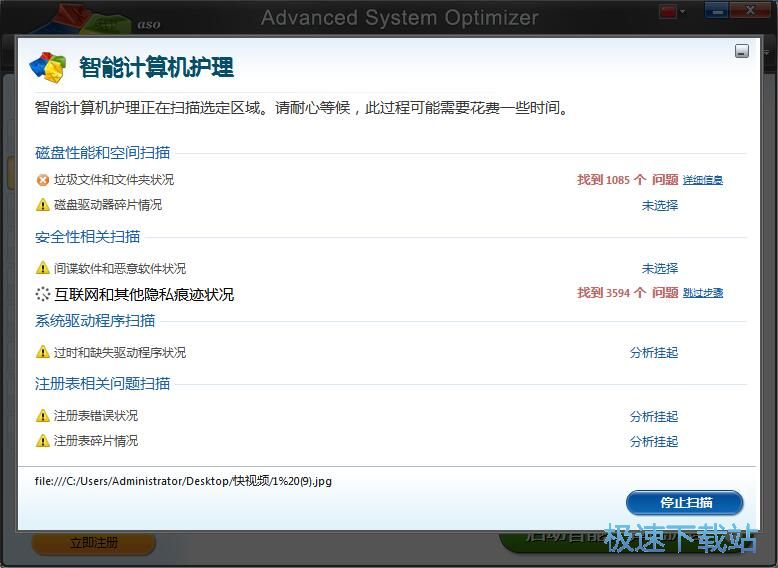This screenshot has height=568, width=778.
Task: Click warning icon next to 过时和缺失驱动程序状况
Action: 43,352
